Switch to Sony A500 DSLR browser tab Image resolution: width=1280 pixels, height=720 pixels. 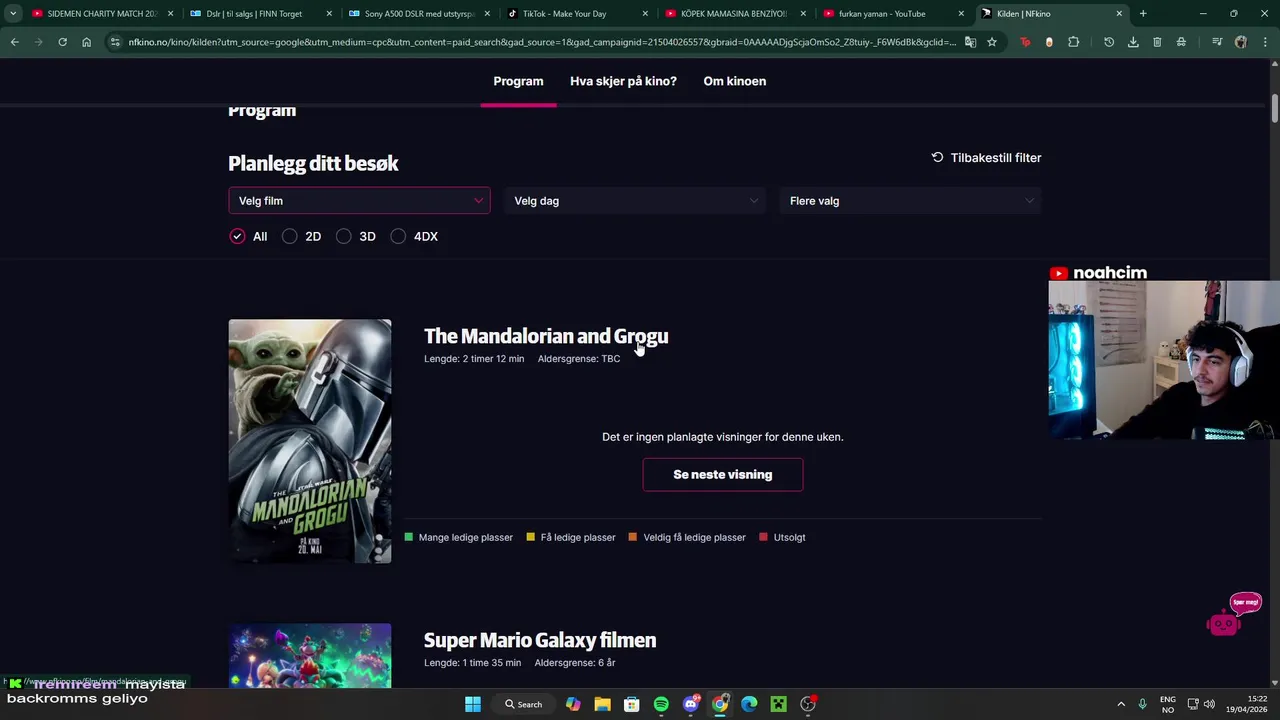[x=418, y=14]
